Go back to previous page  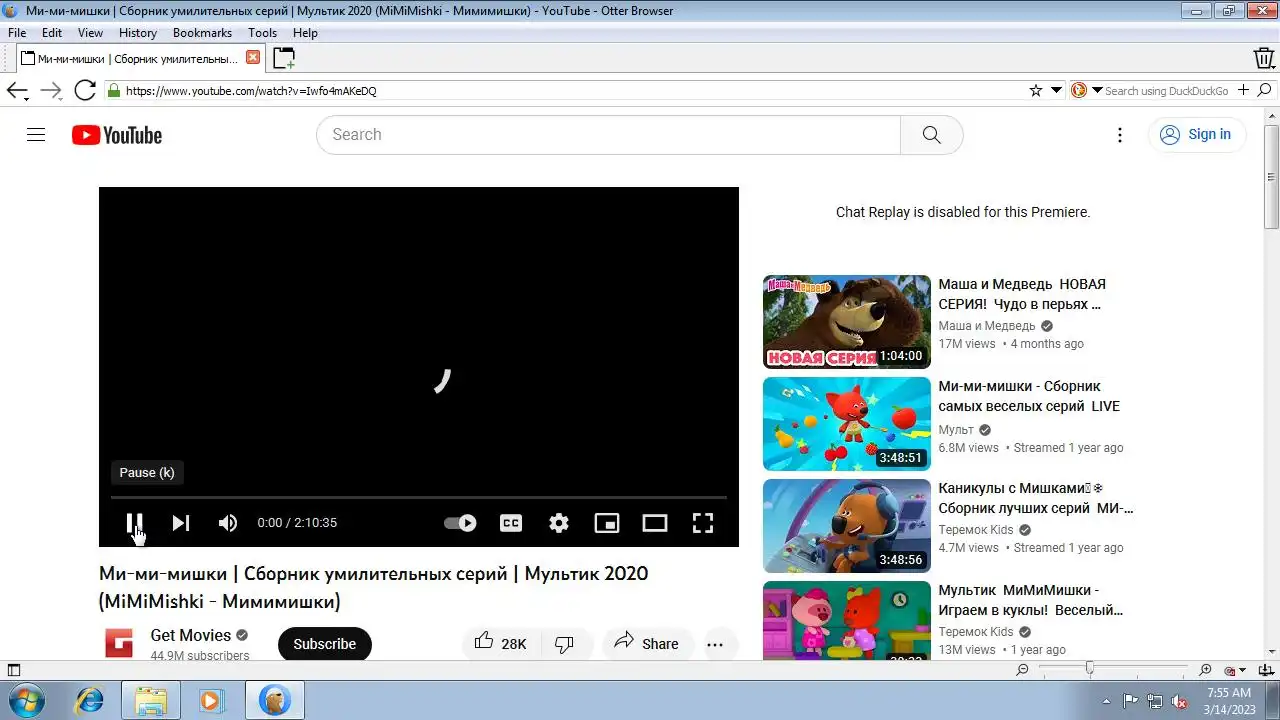point(17,91)
